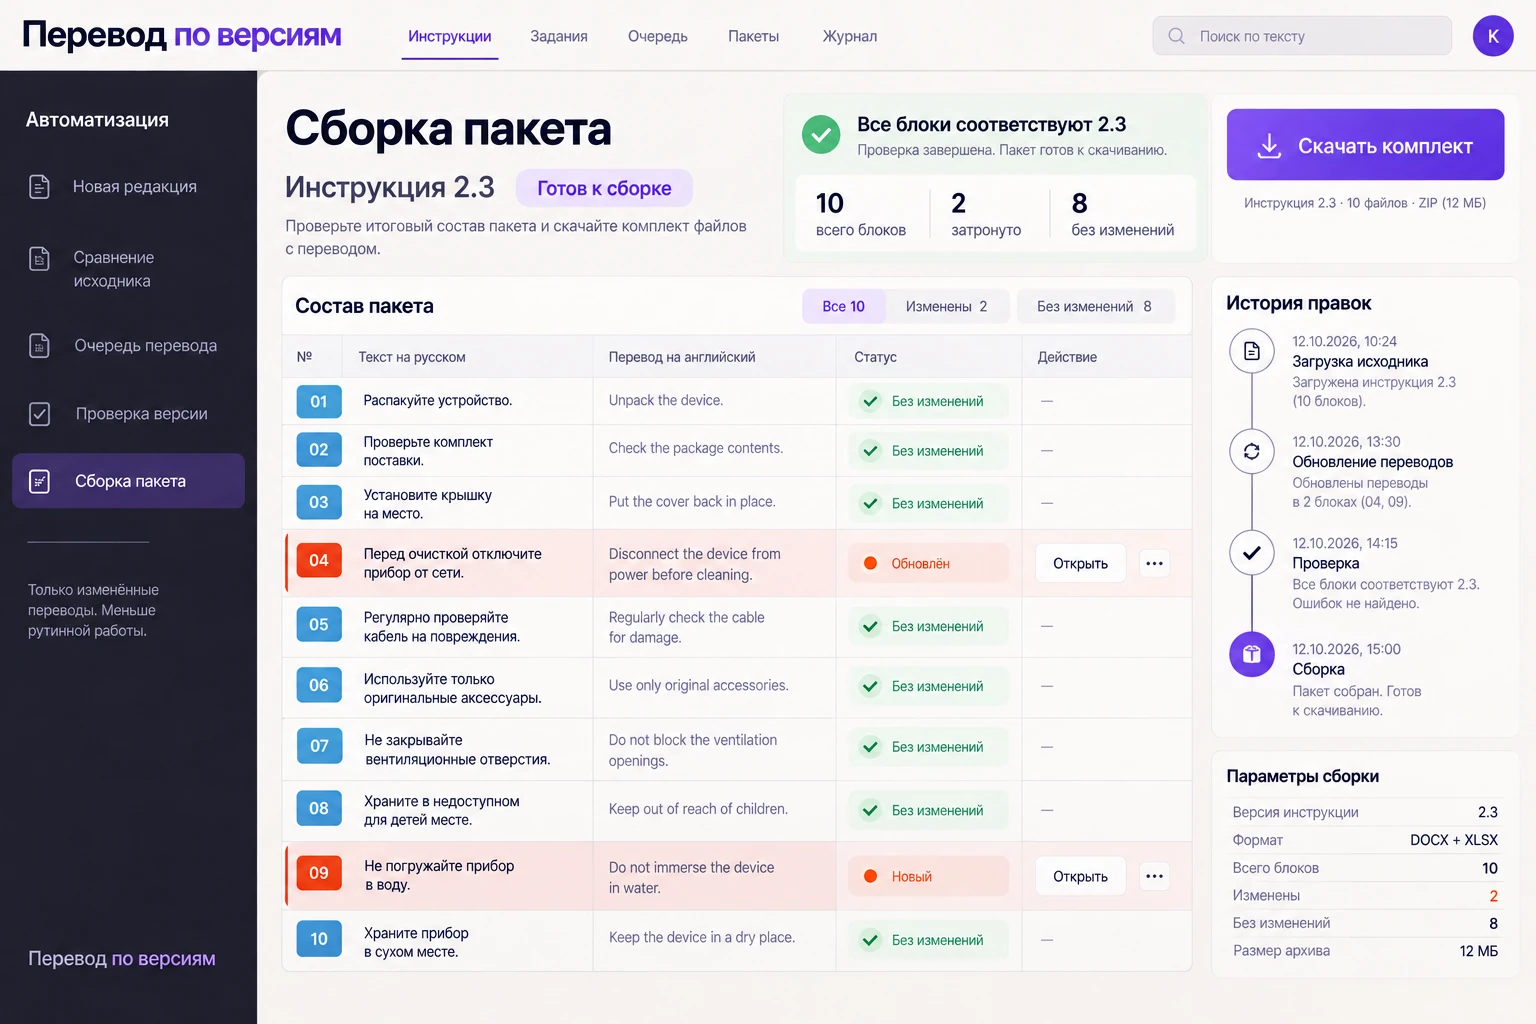
Task: Click the Проверка версии checkmark icon
Action: pos(39,414)
